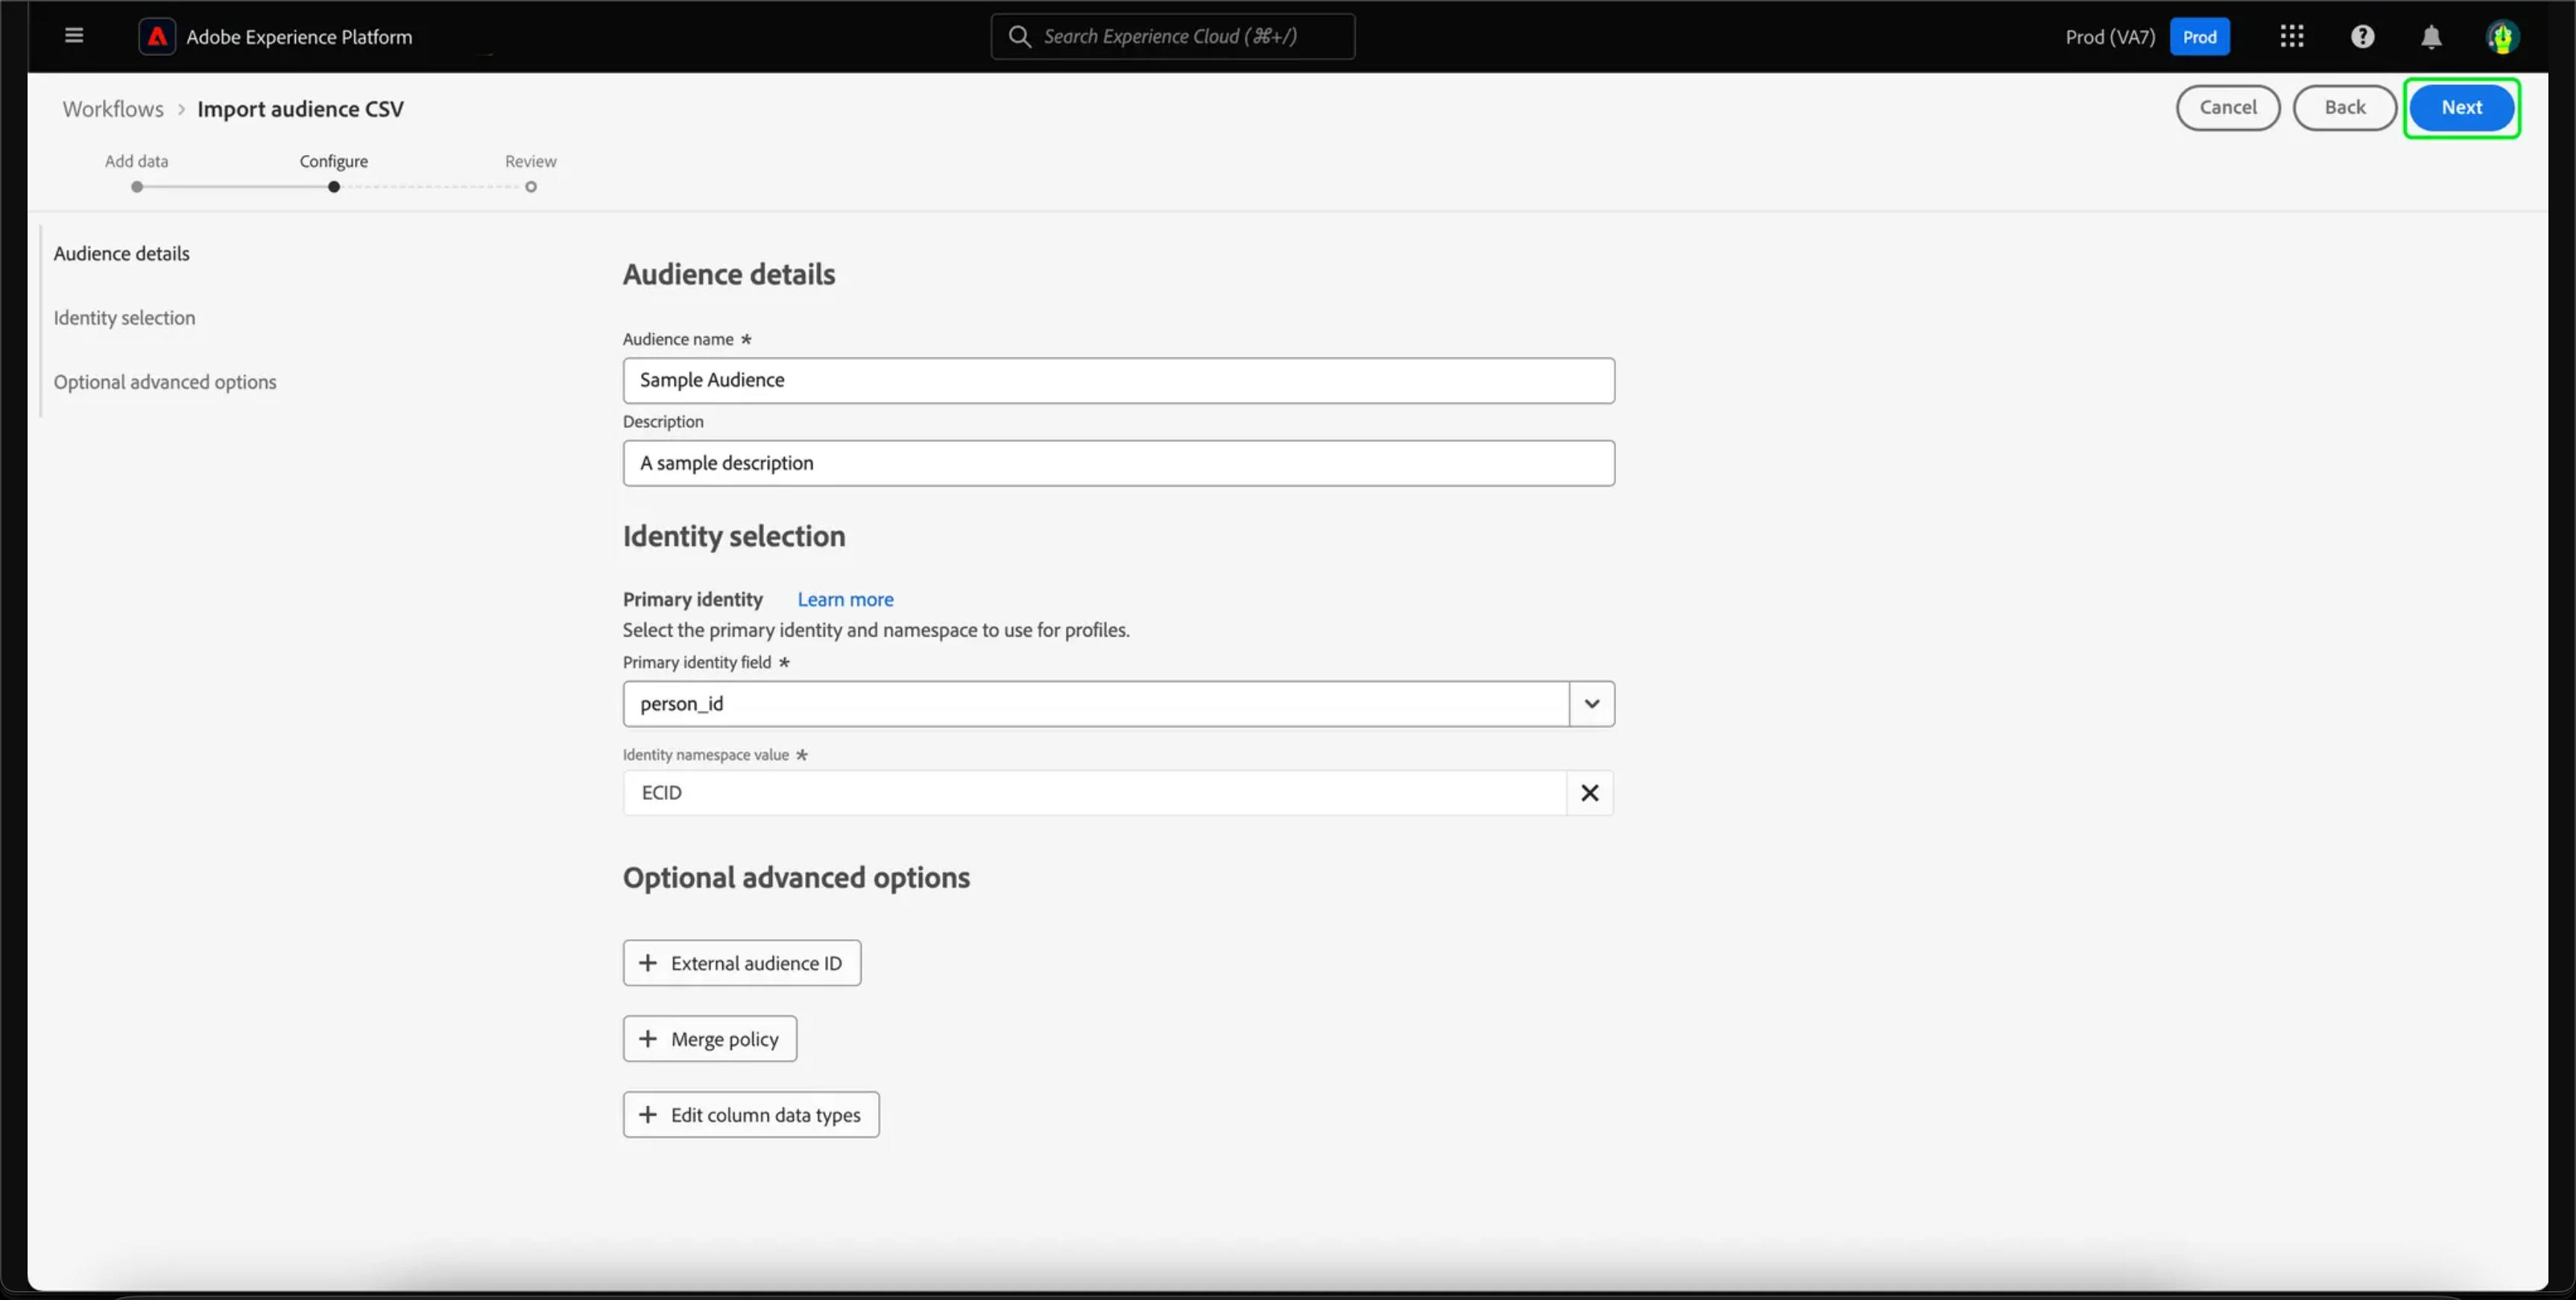The image size is (2576, 1300).
Task: Open the app switcher grid icon
Action: coord(2291,37)
